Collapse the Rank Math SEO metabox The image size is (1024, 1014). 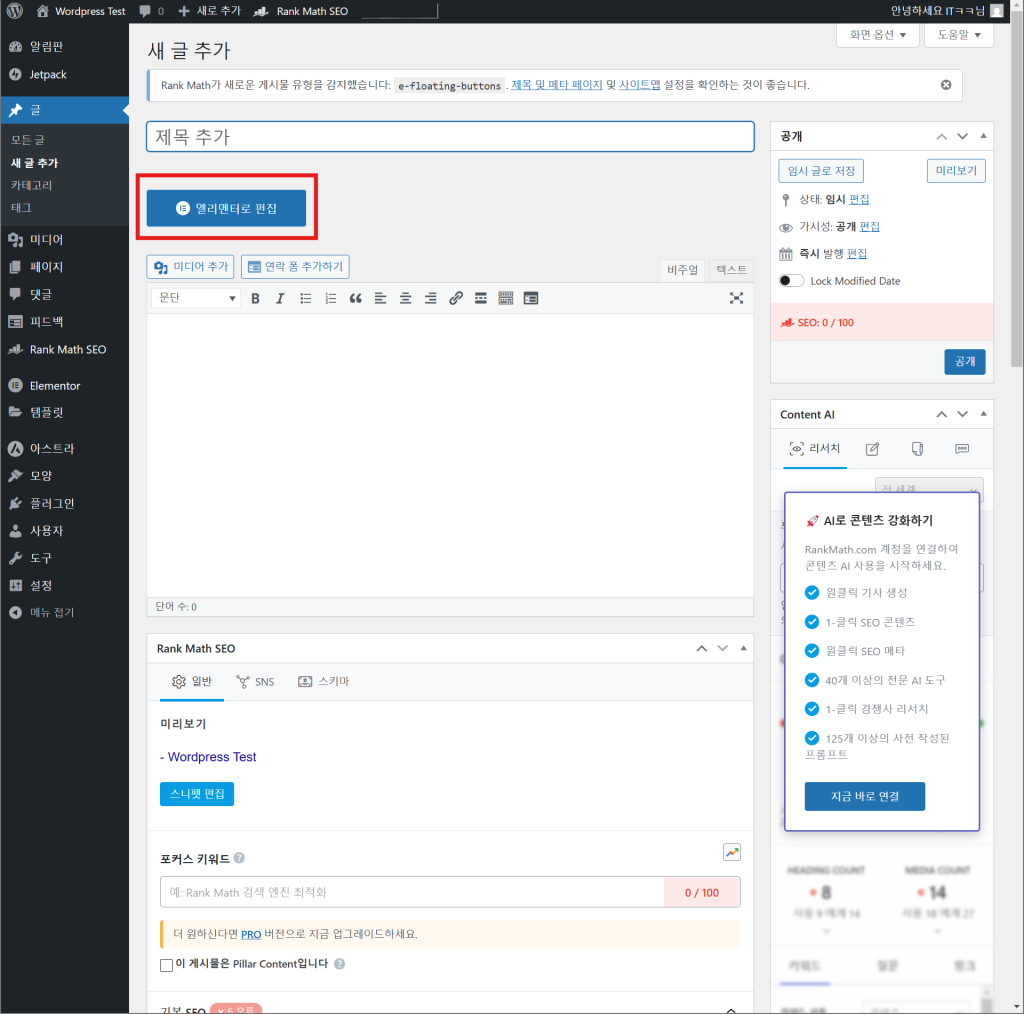[x=743, y=648]
